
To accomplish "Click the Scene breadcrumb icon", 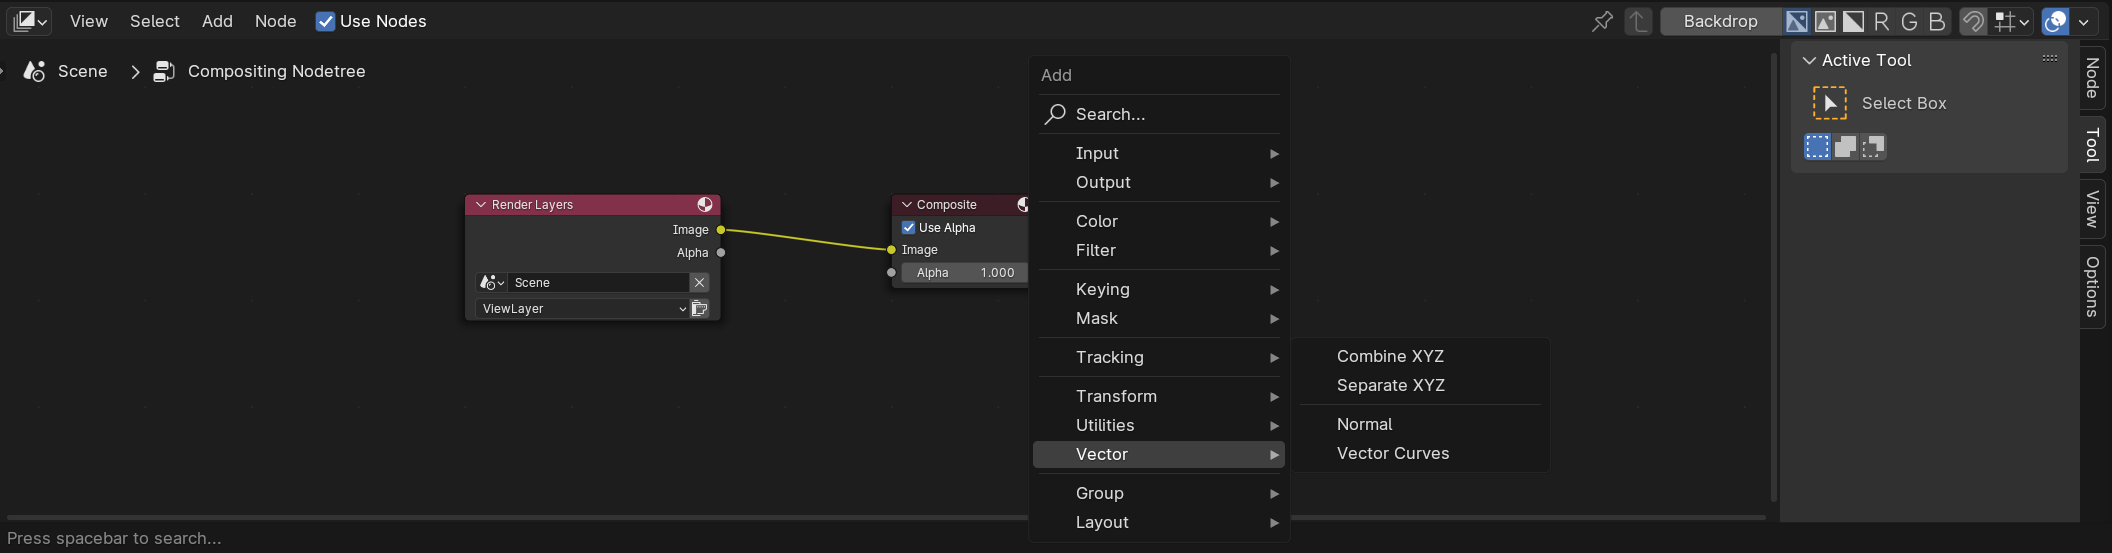I will (x=35, y=71).
